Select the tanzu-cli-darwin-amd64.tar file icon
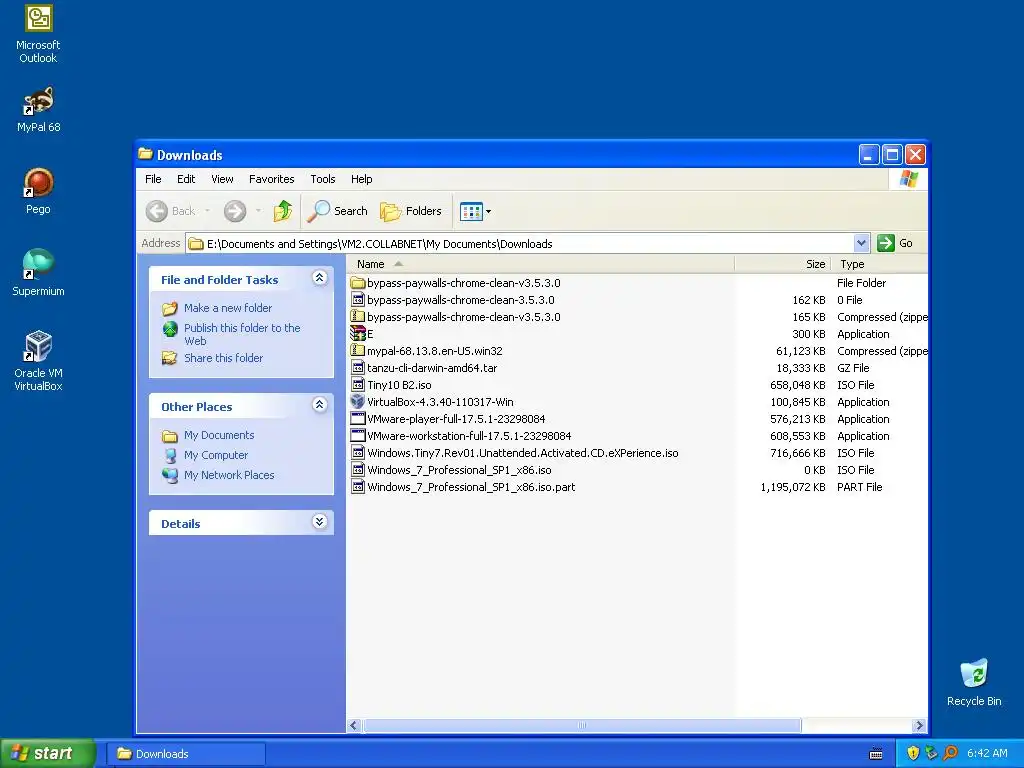This screenshot has height=768, width=1024. (x=357, y=368)
